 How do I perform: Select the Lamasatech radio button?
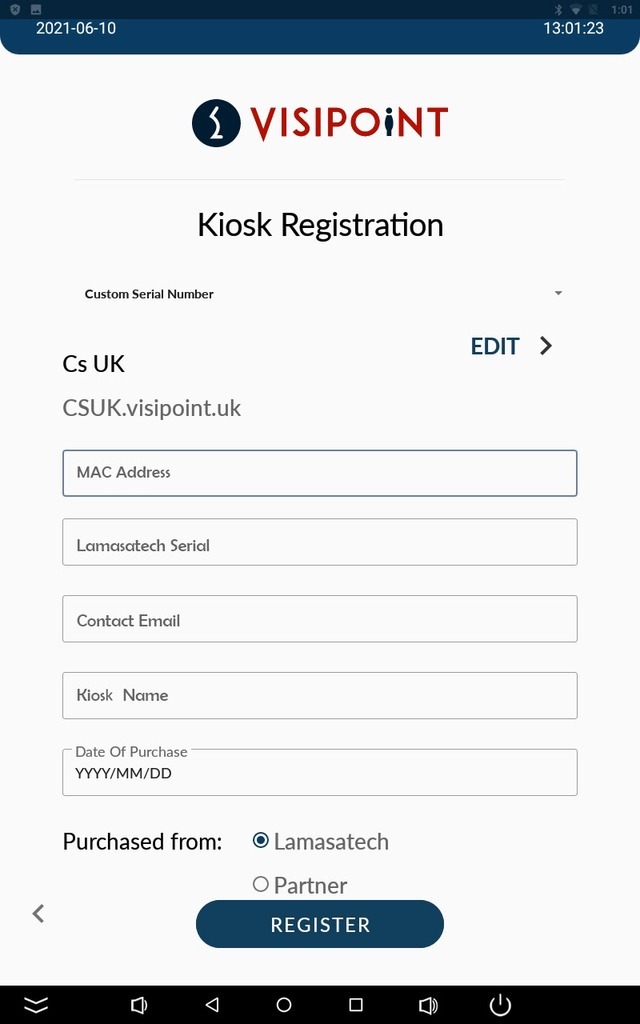tap(261, 840)
